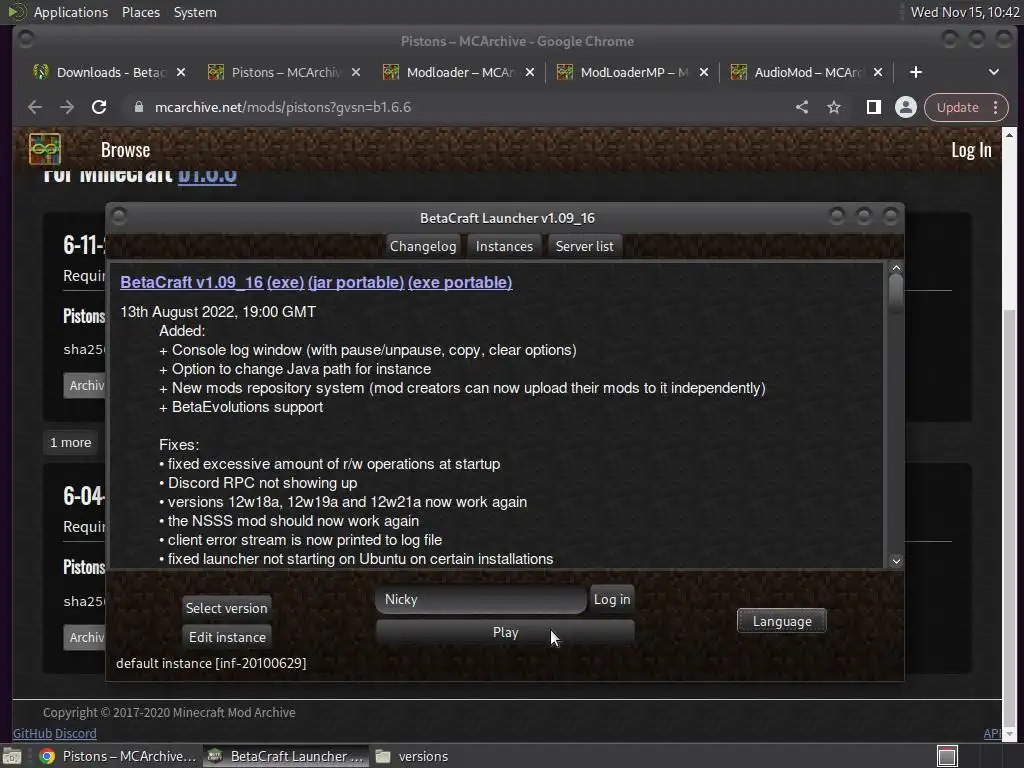Viewport: 1024px width, 768px height.
Task: Open the BetaCraft v1.09_16 download link
Action: 191,282
